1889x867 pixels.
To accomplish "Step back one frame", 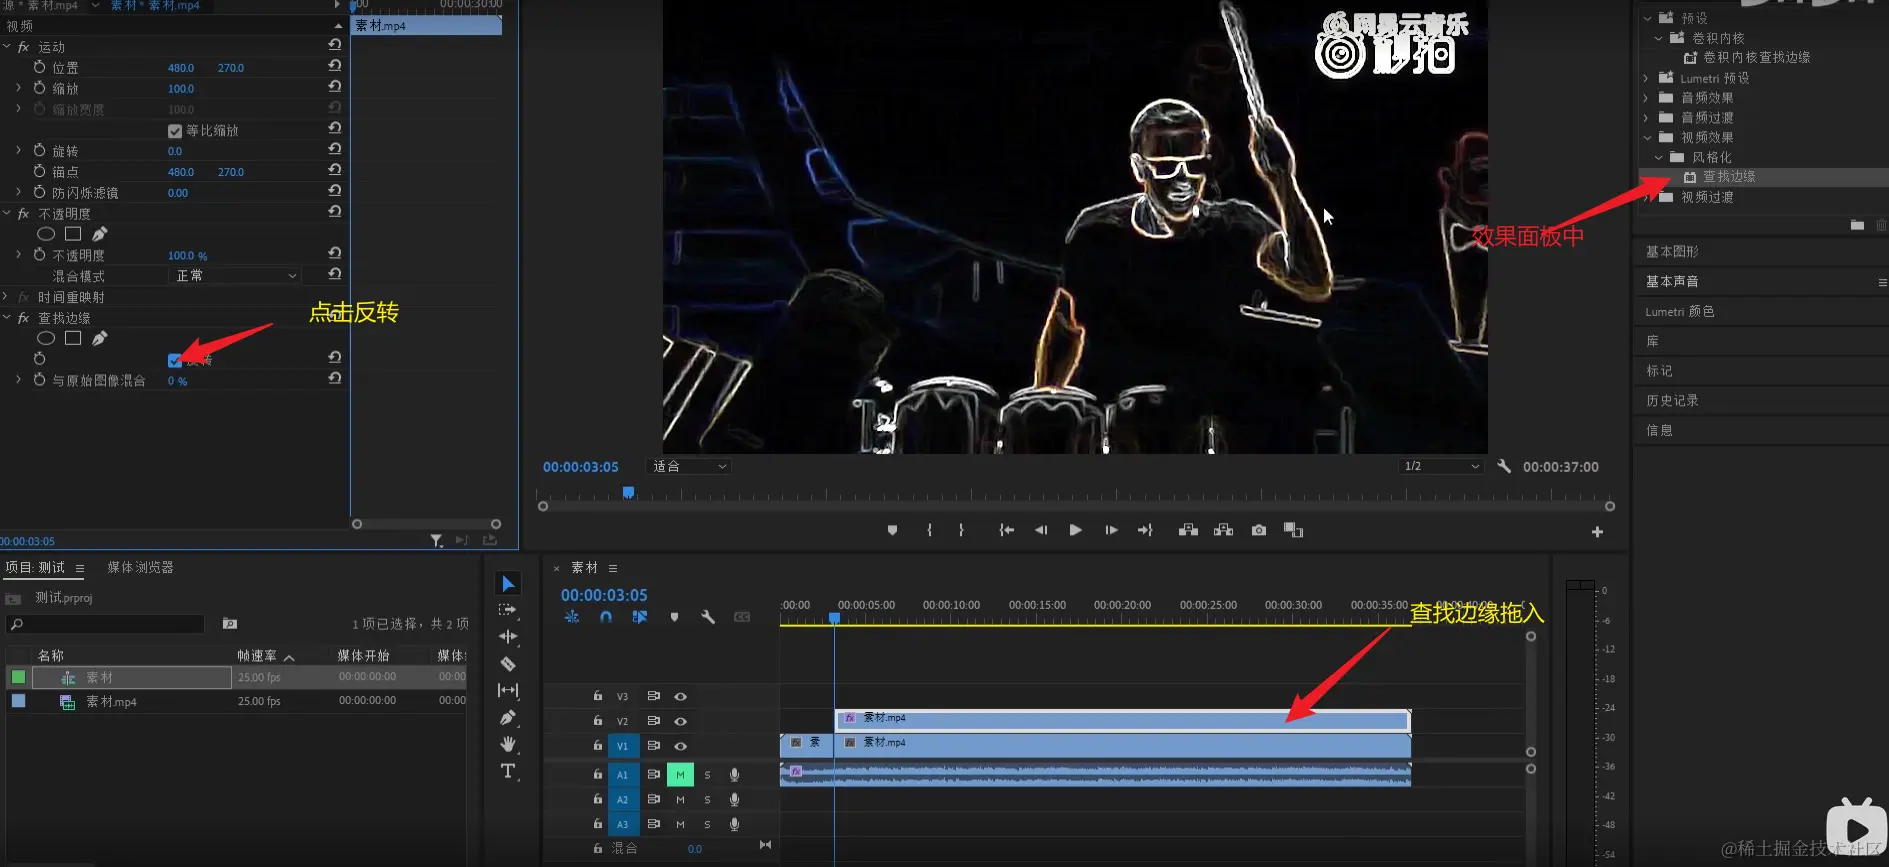I will click(x=1041, y=530).
